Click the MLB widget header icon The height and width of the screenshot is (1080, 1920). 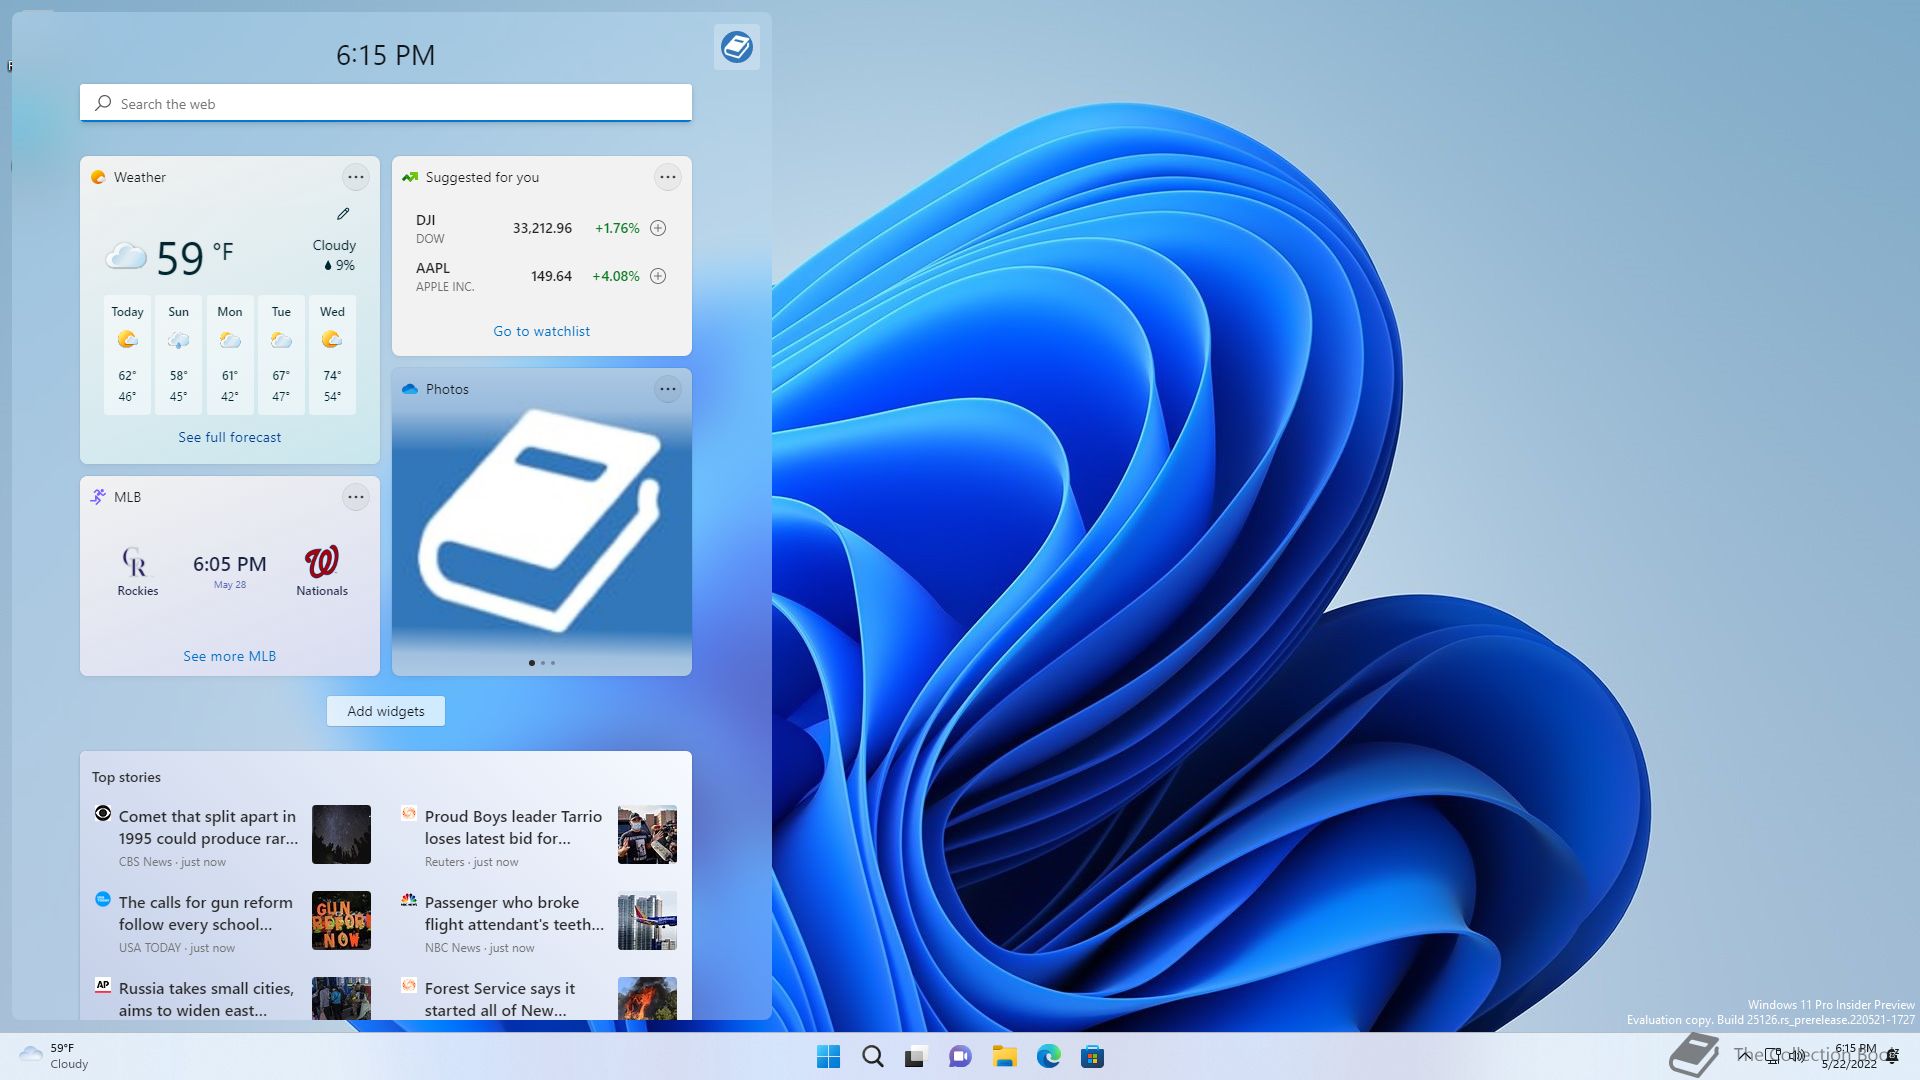click(x=98, y=497)
